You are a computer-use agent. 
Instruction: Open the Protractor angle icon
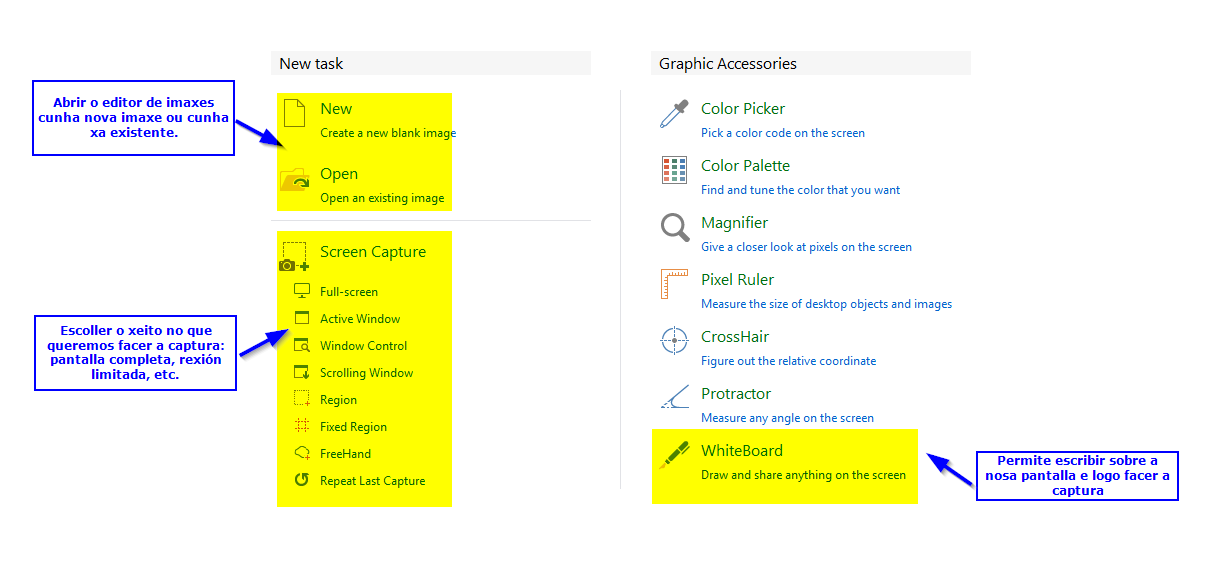pos(674,398)
